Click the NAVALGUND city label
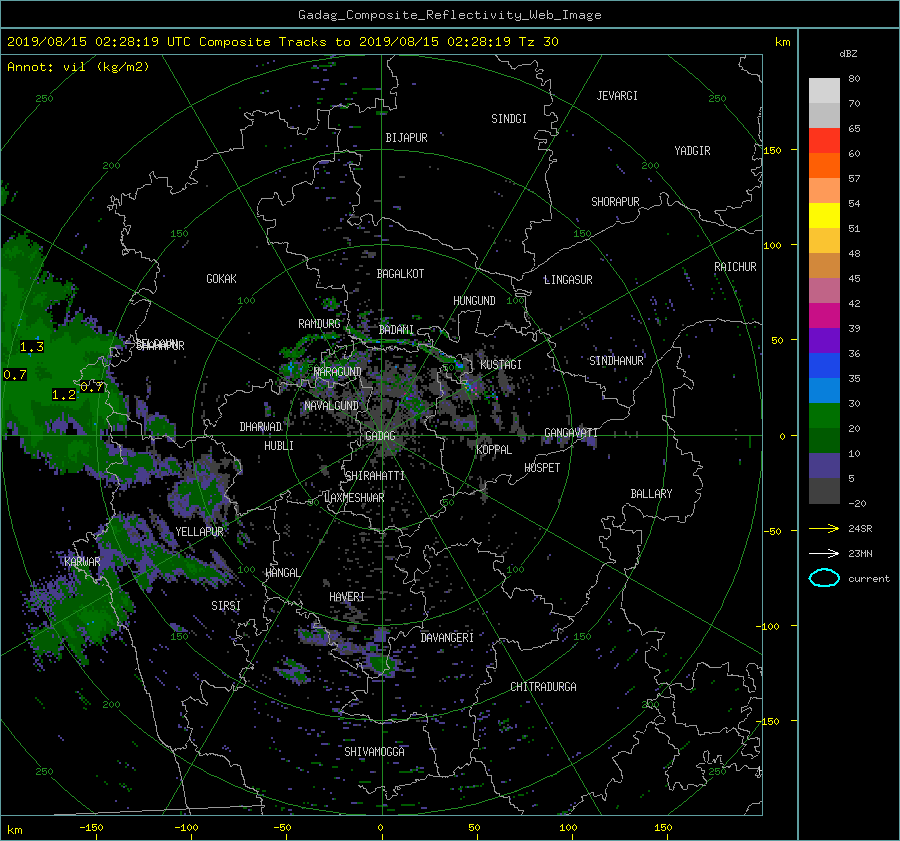 tap(331, 405)
